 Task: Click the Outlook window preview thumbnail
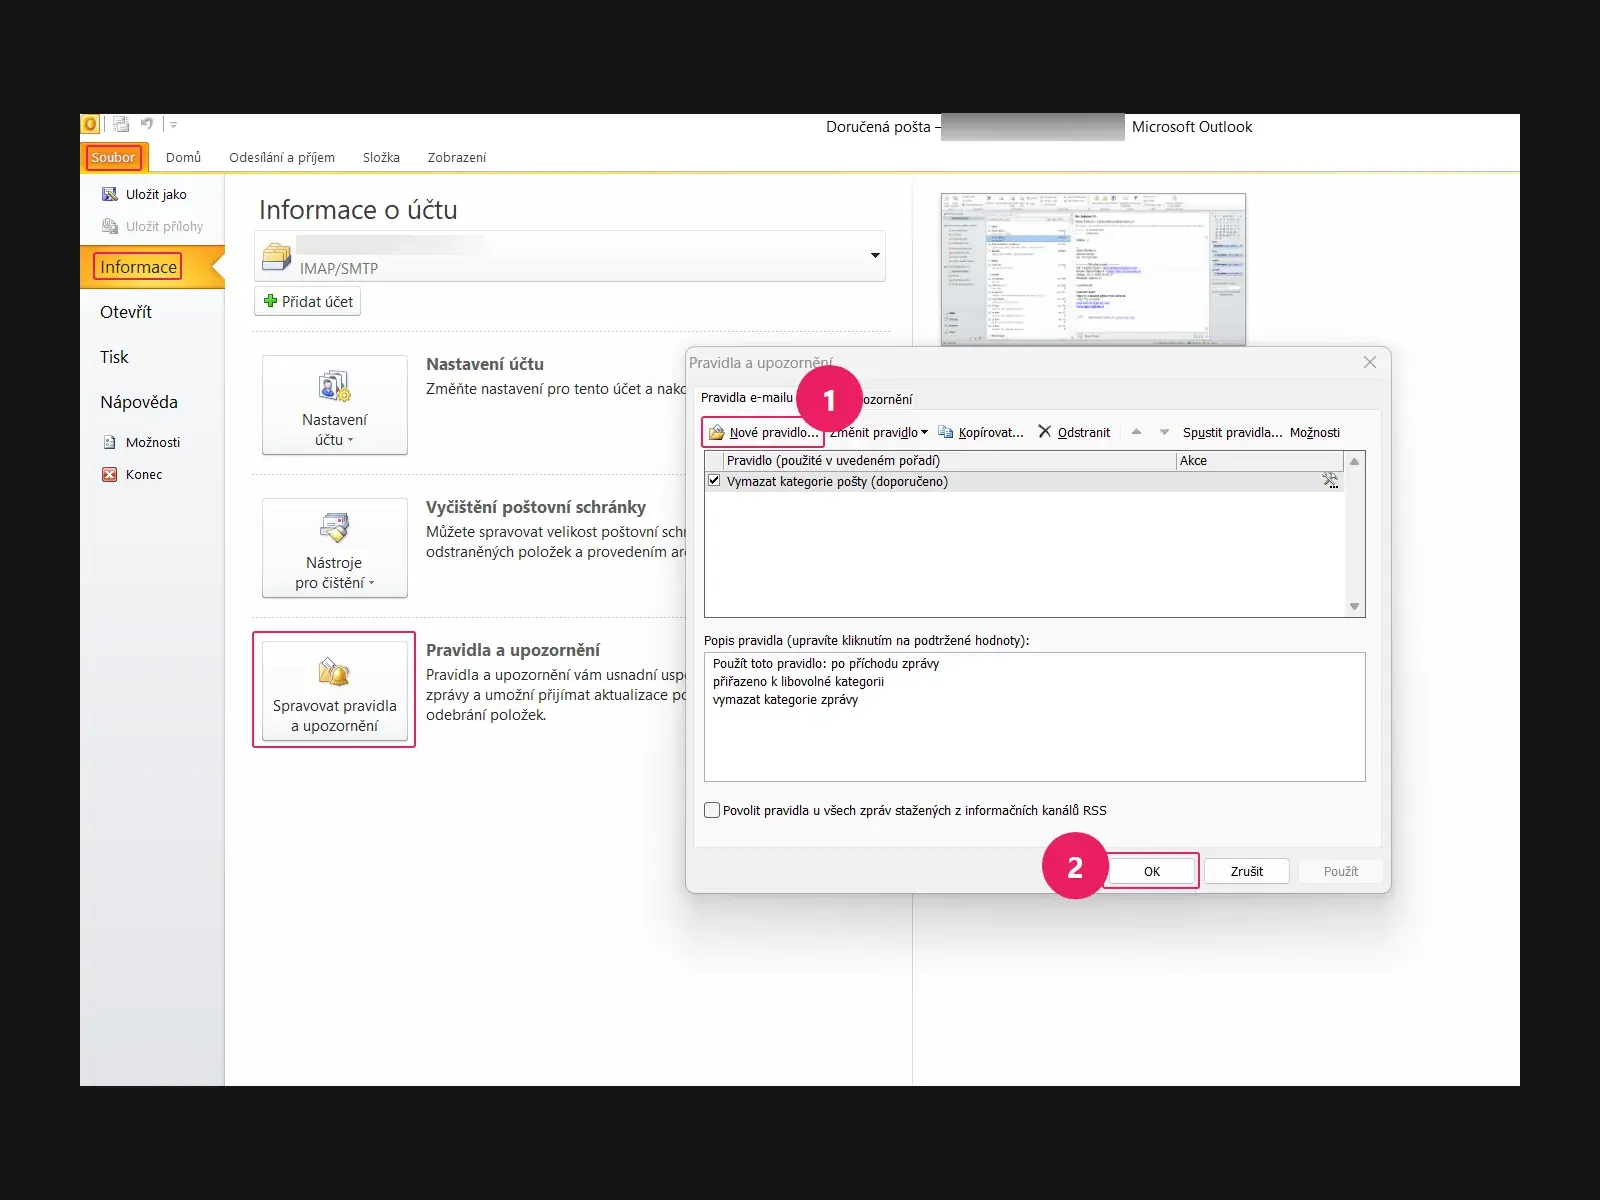click(1093, 269)
